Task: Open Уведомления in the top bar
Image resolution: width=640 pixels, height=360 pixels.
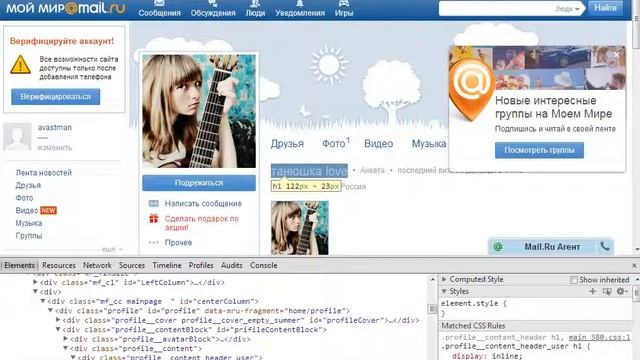Action: click(300, 9)
